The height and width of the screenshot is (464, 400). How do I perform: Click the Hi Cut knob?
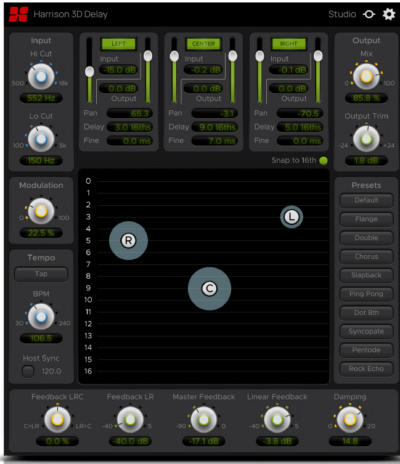click(41, 77)
